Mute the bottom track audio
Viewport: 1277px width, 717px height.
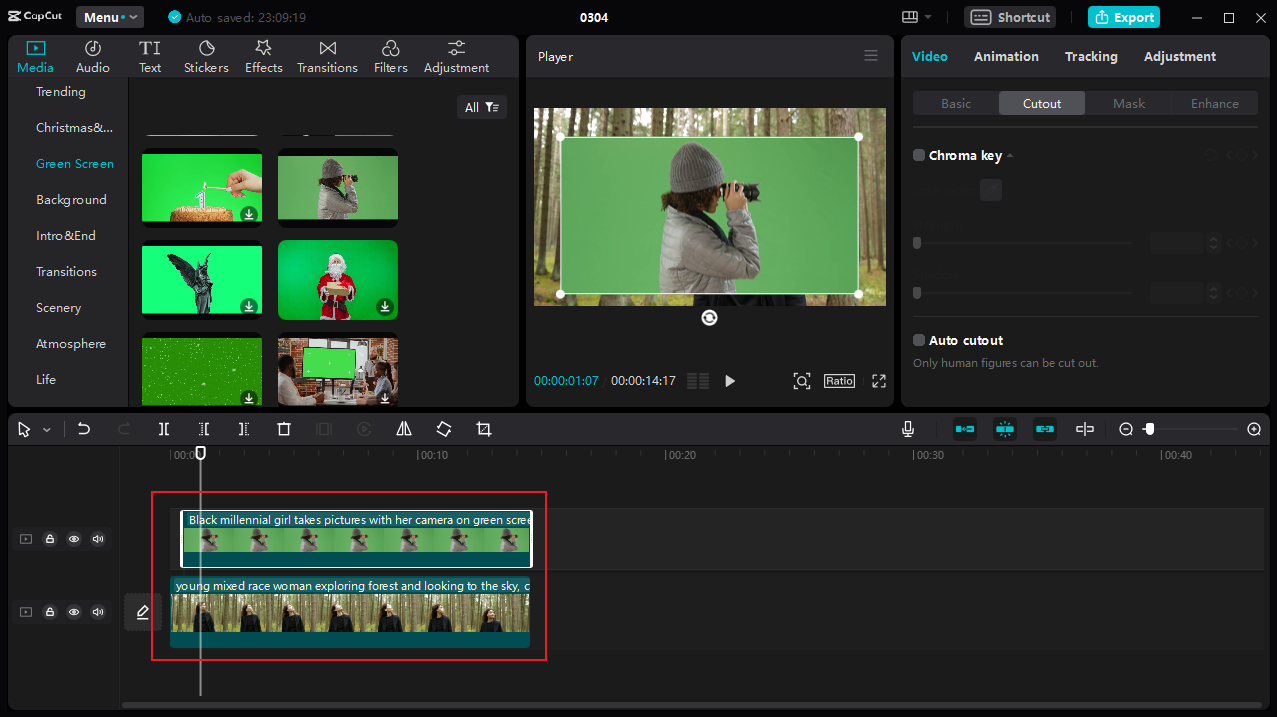pos(98,612)
